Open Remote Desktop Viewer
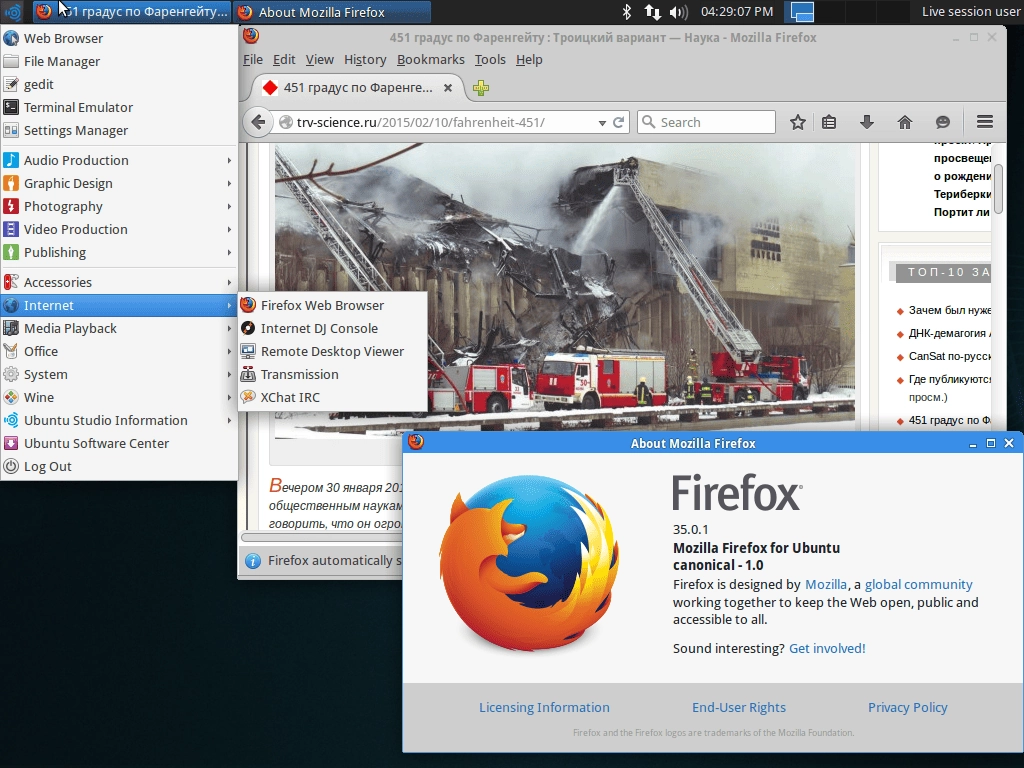Viewport: 1024px width, 768px height. pos(332,351)
